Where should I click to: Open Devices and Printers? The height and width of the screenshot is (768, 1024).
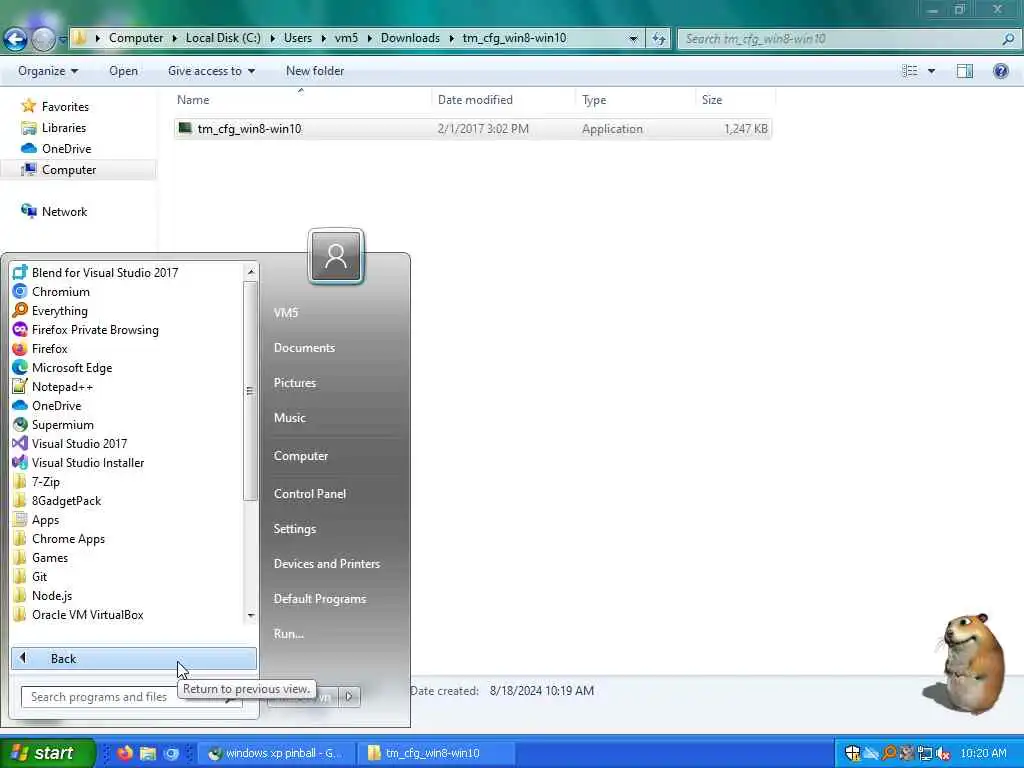tap(327, 563)
